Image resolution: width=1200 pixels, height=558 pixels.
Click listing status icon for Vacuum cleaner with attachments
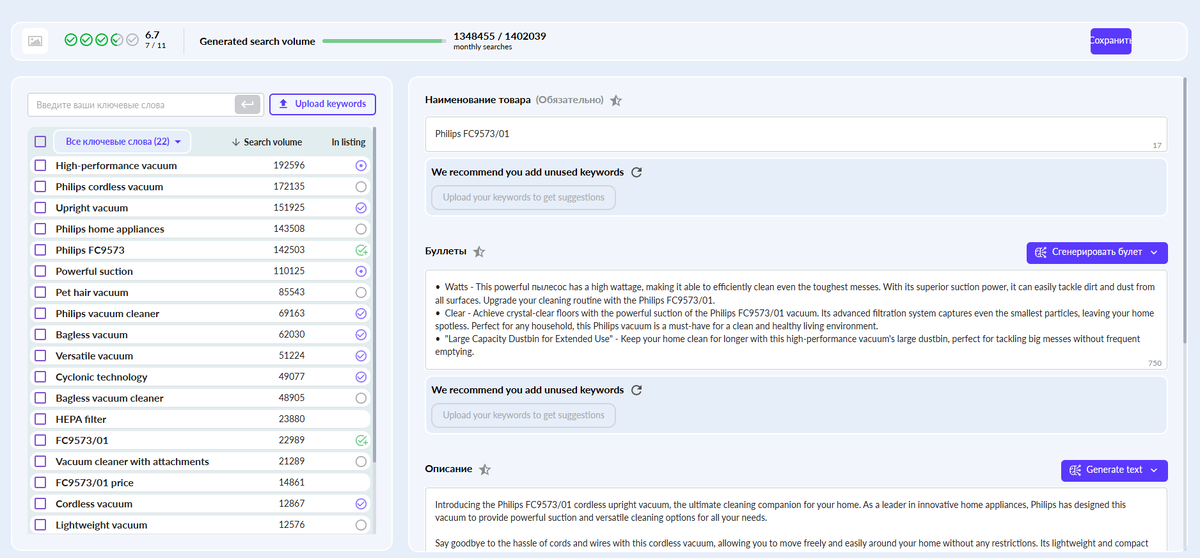click(x=361, y=461)
